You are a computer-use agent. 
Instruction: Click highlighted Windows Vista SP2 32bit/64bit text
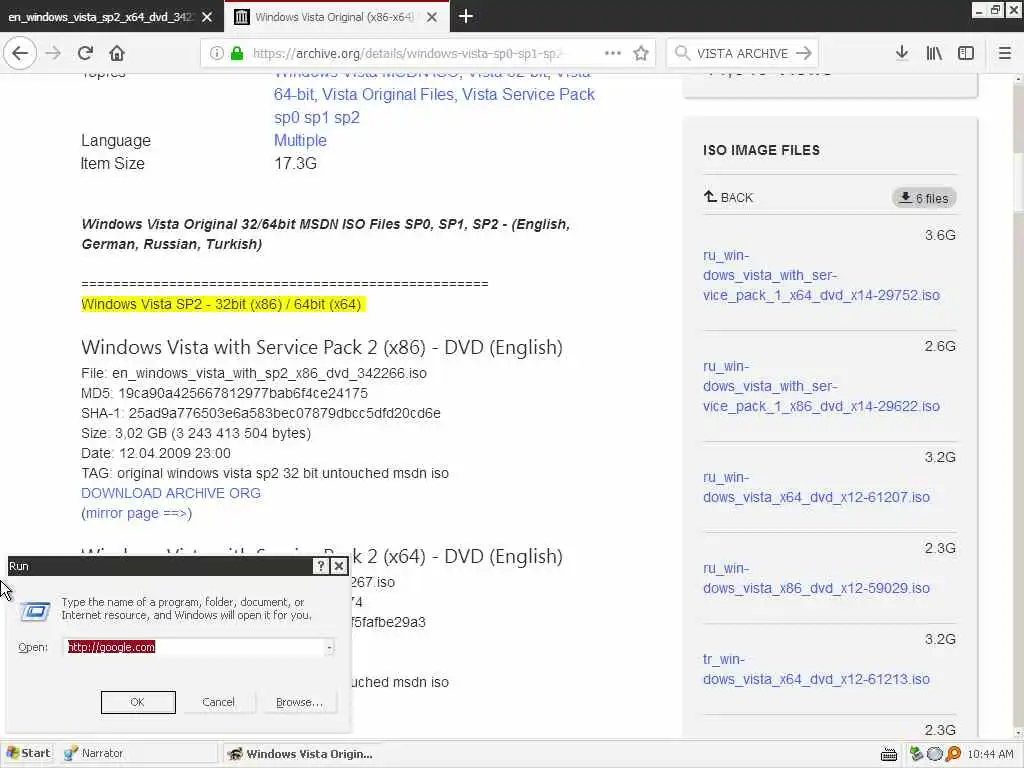coord(221,304)
